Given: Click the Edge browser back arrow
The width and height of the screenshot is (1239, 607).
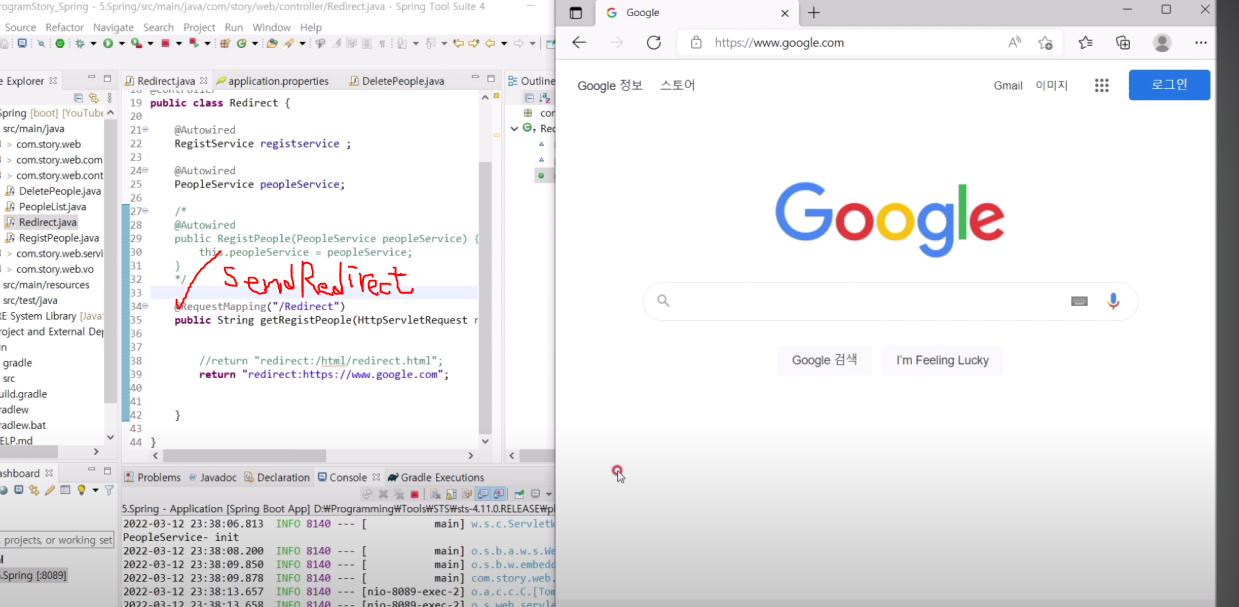Looking at the screenshot, I should (579, 43).
